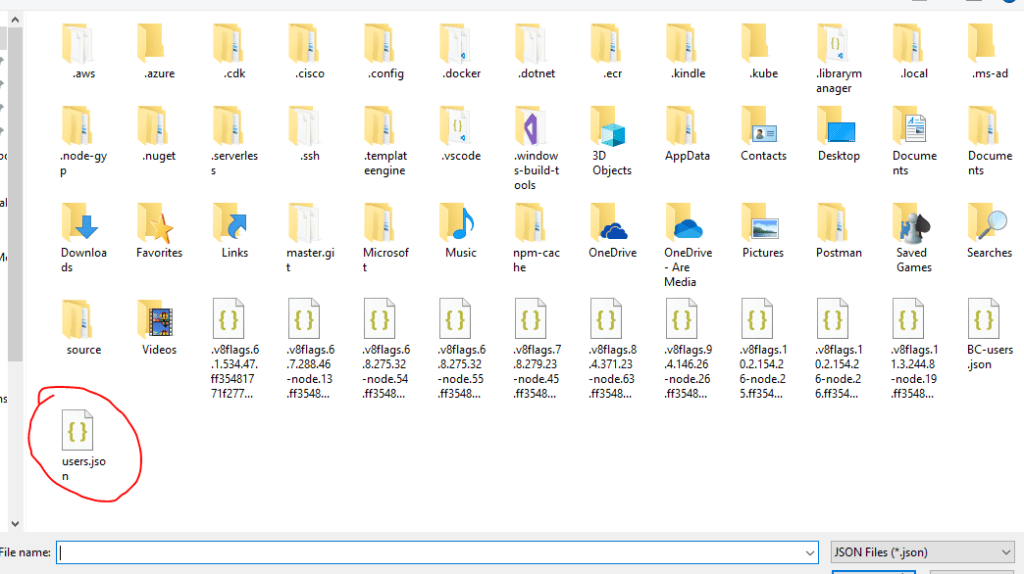Open the .aws folder
Image resolution: width=1024 pixels, height=574 pixels.
pos(83,43)
